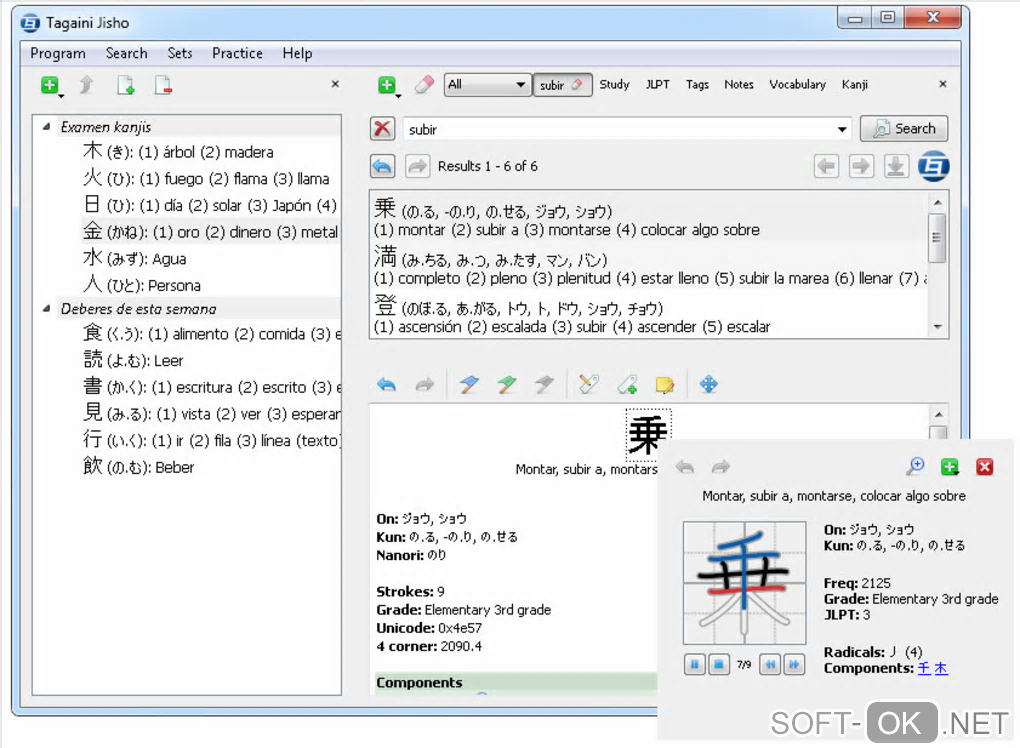
Task: Click the edit tags icon in detail toolbar
Action: (x=589, y=384)
